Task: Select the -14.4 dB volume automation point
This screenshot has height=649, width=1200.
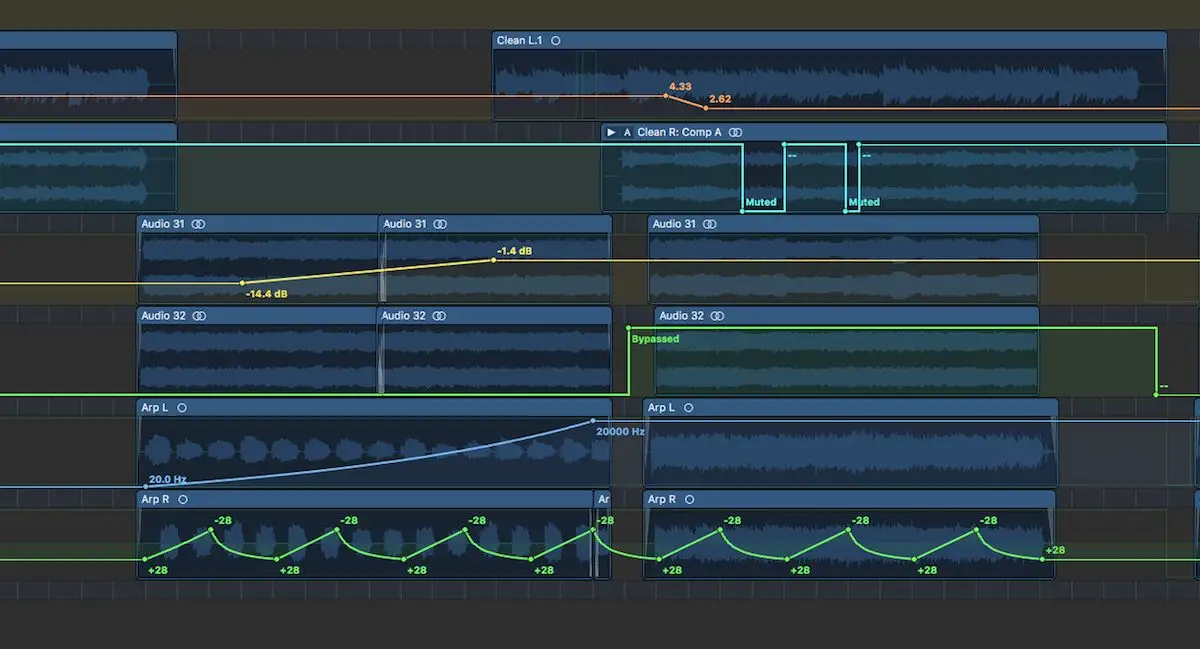Action: click(242, 283)
